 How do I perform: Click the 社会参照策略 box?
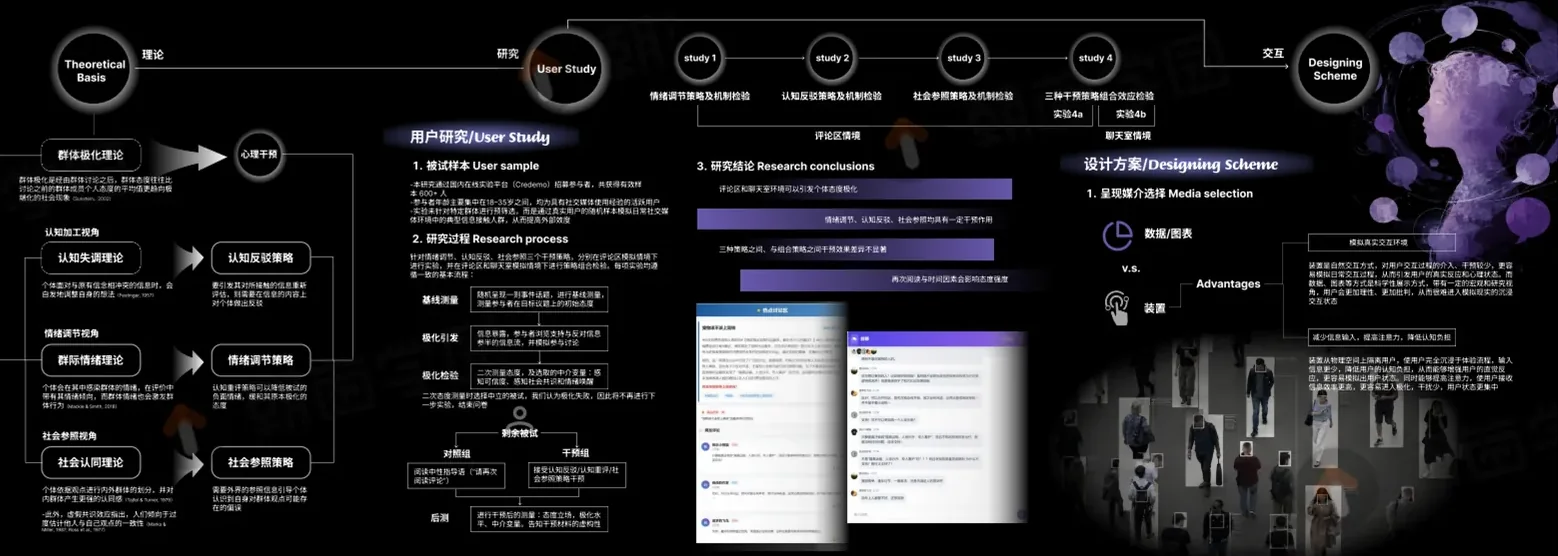(x=260, y=463)
